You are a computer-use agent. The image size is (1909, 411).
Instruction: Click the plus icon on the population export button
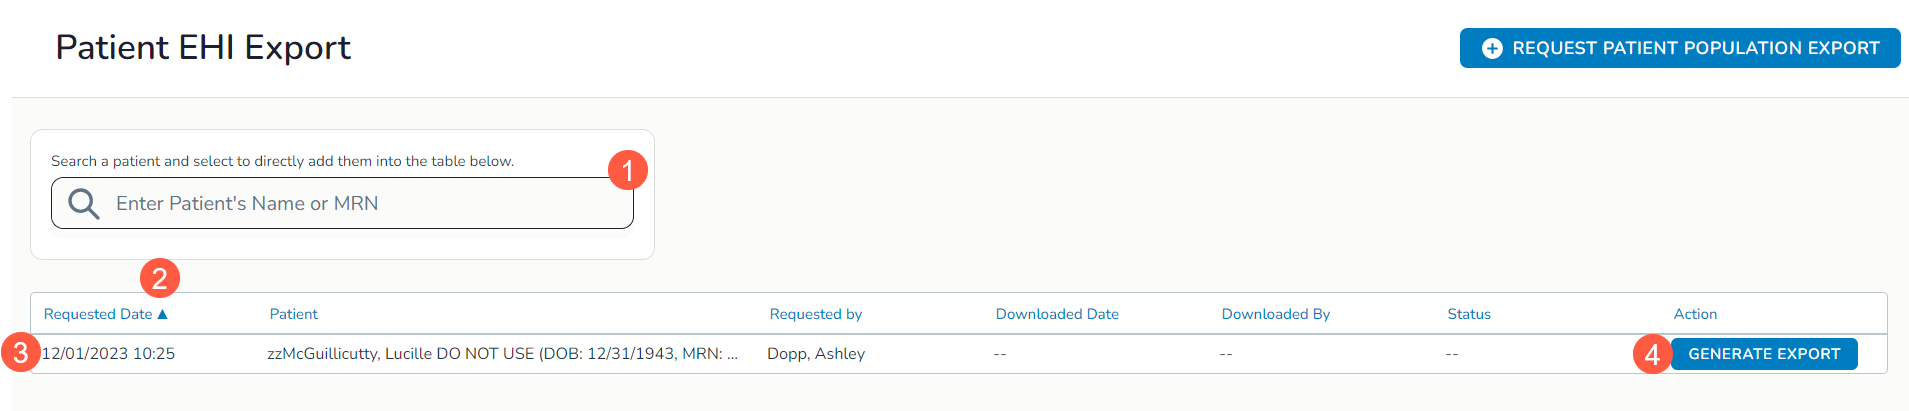1491,48
